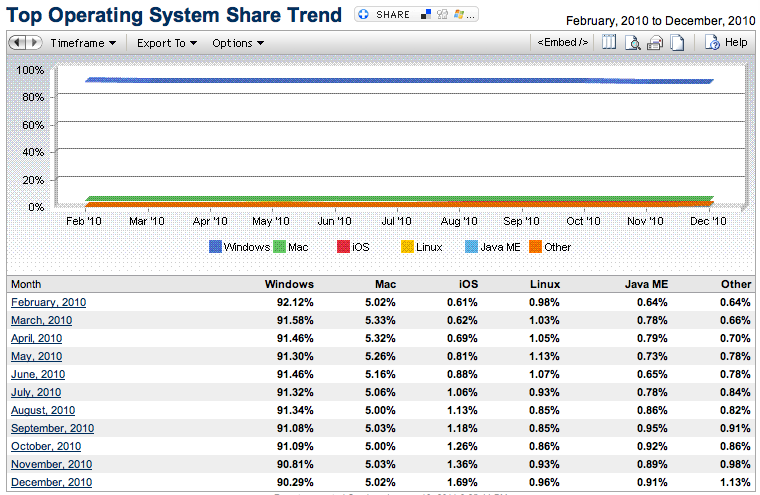
Task: Click the copy pages icon
Action: 677,43
